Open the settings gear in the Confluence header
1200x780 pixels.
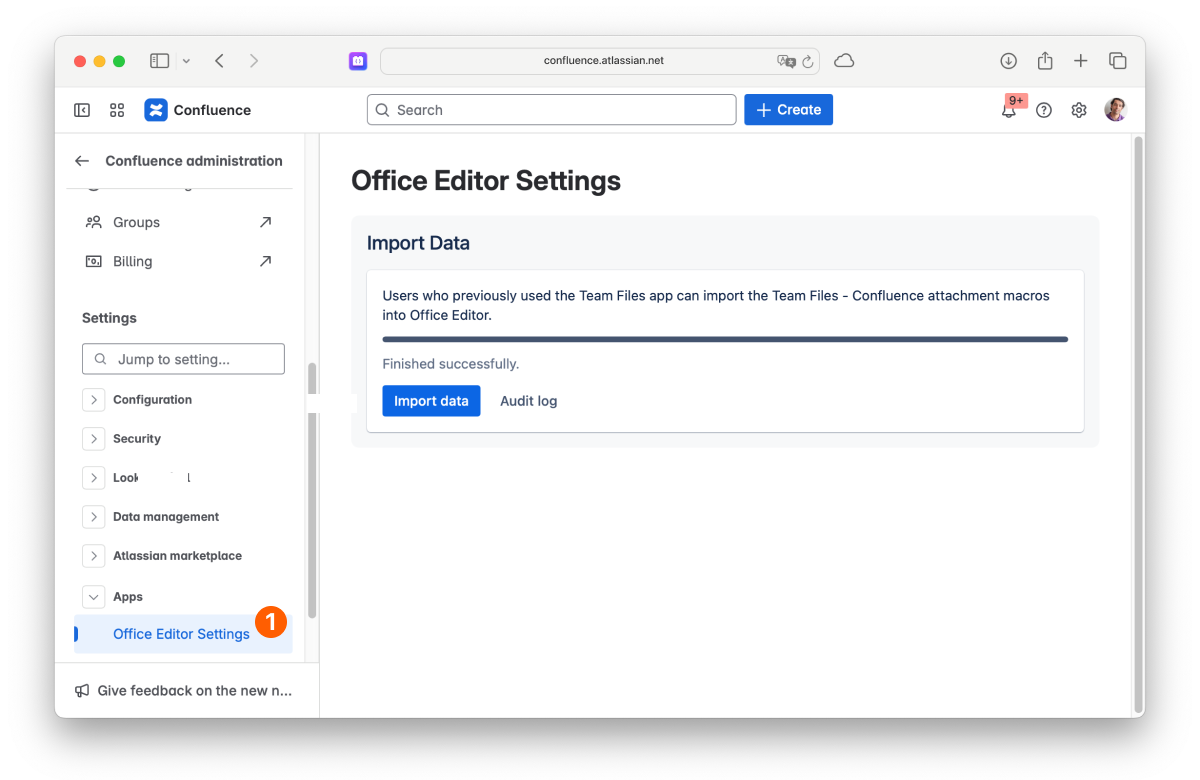pyautogui.click(x=1079, y=110)
